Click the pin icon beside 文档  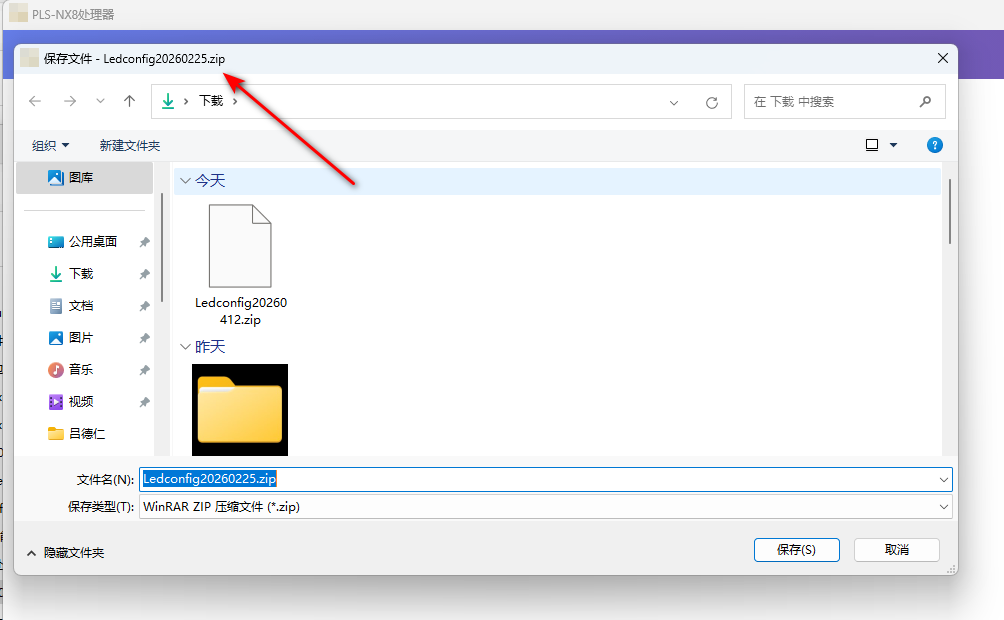(145, 306)
